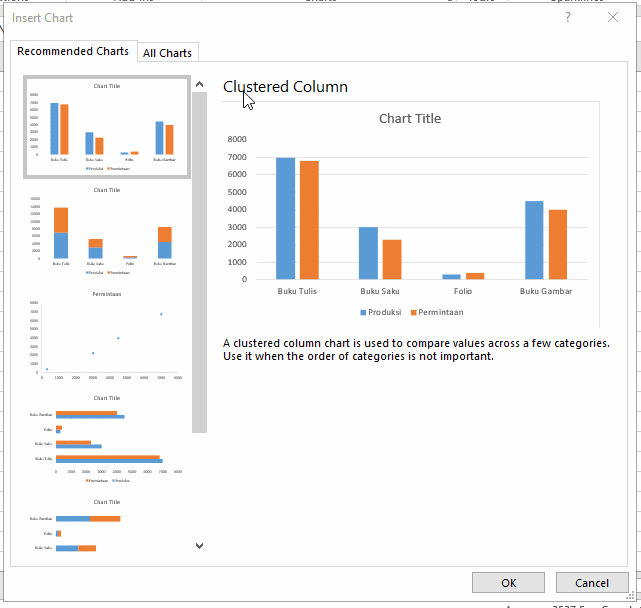This screenshot has height=608, width=641.
Task: Select the Permintaan scatter chart thumbnail
Action: coord(107,335)
